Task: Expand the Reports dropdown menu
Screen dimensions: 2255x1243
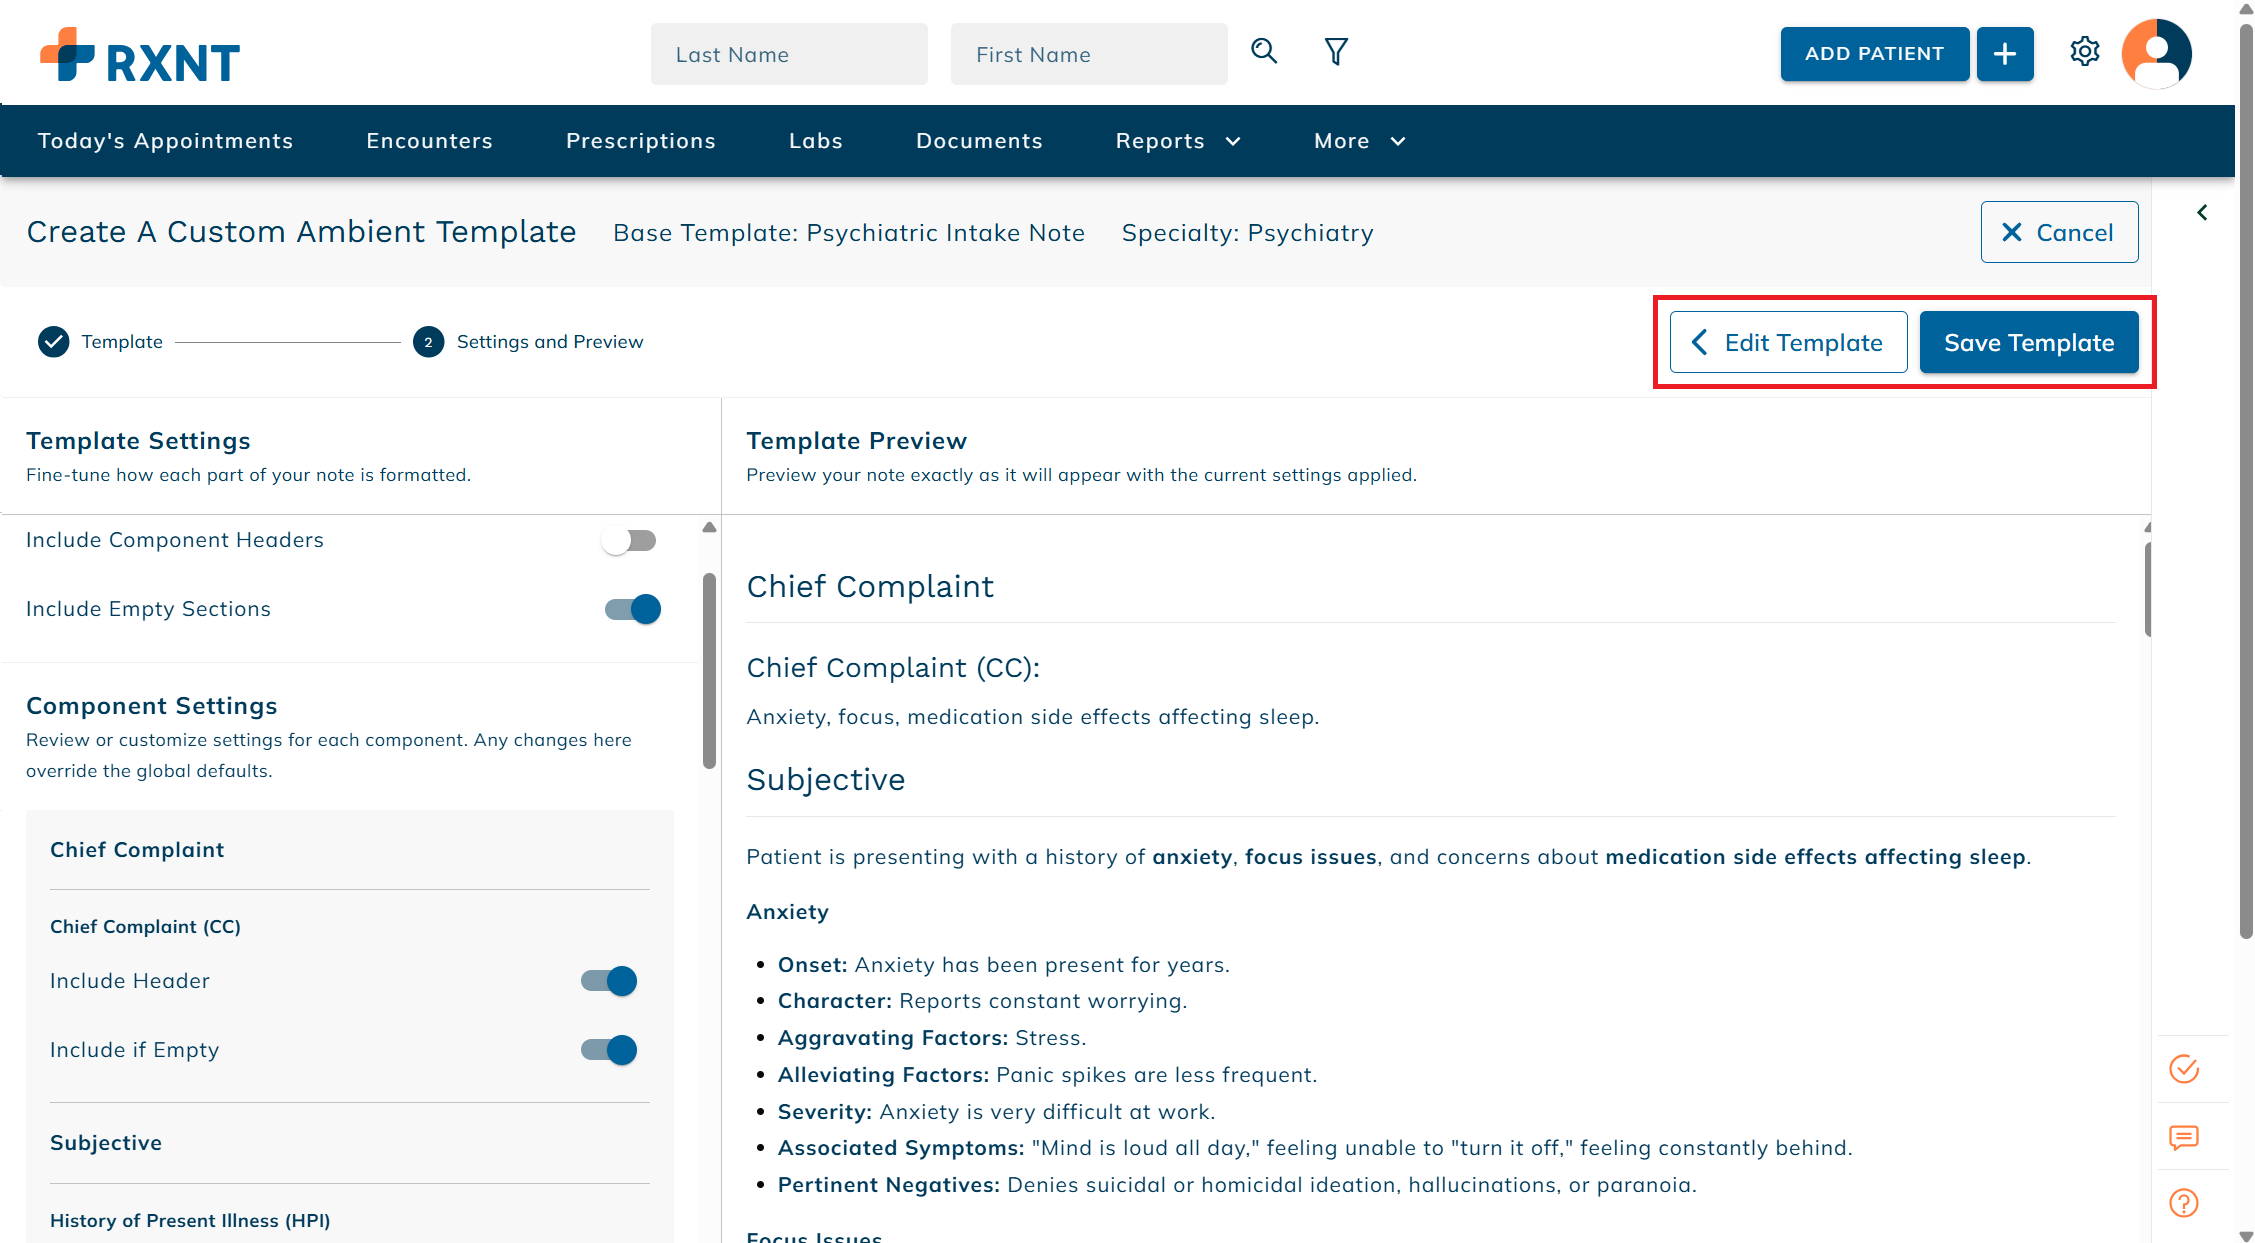Action: (x=1177, y=141)
